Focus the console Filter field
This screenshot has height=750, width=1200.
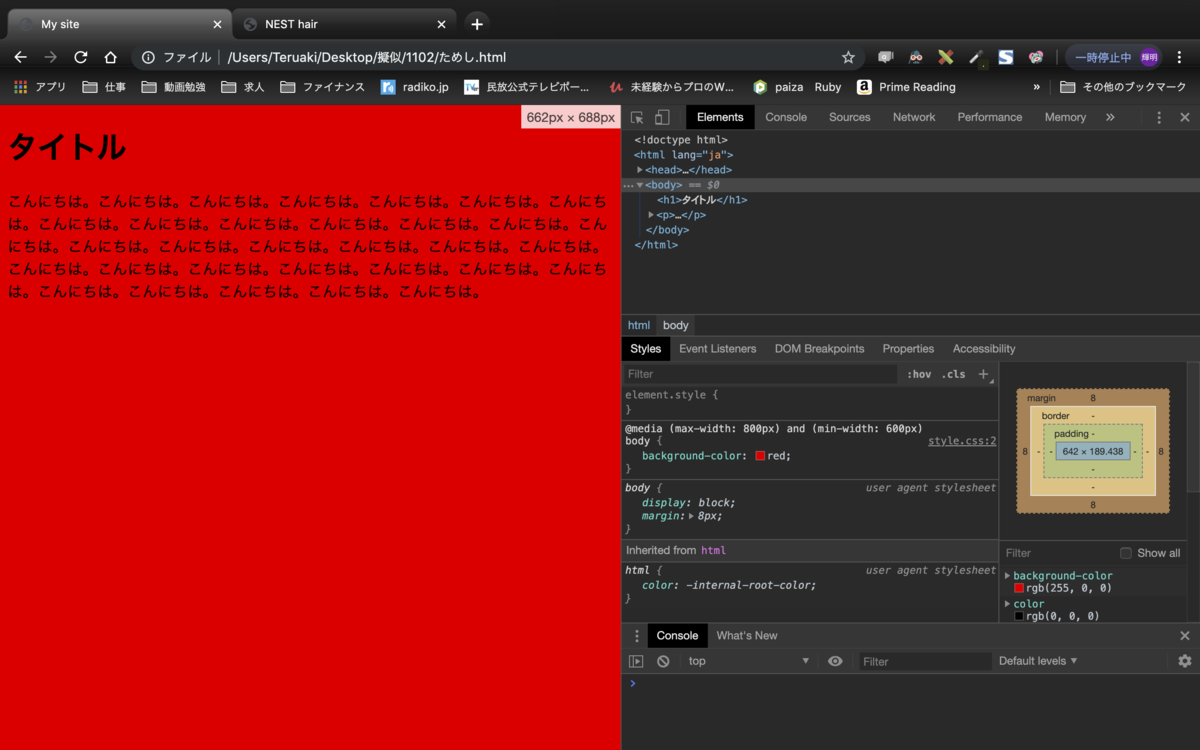coord(925,661)
